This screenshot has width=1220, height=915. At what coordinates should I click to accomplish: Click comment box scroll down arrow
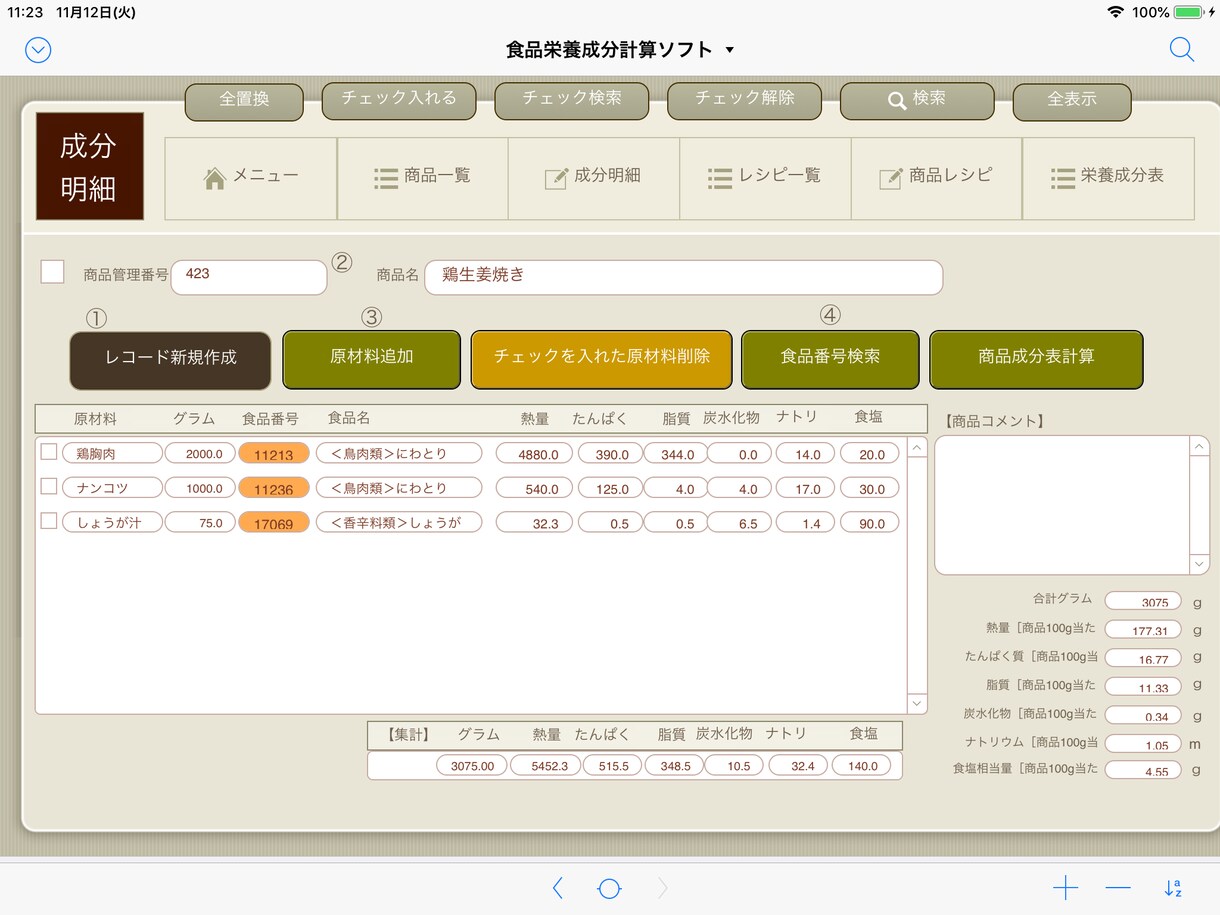pos(1199,564)
